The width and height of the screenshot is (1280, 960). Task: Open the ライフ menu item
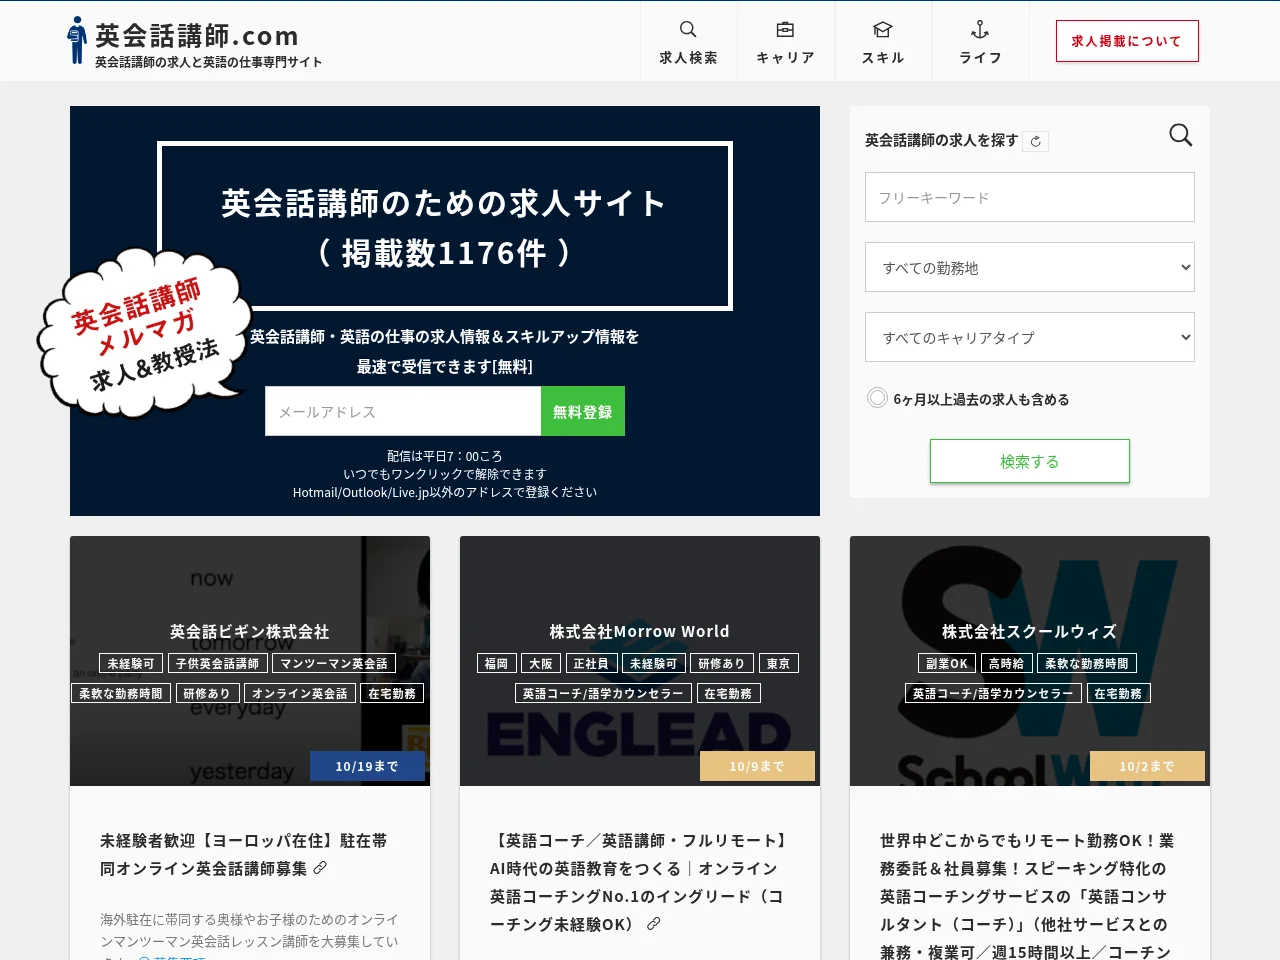(x=980, y=41)
